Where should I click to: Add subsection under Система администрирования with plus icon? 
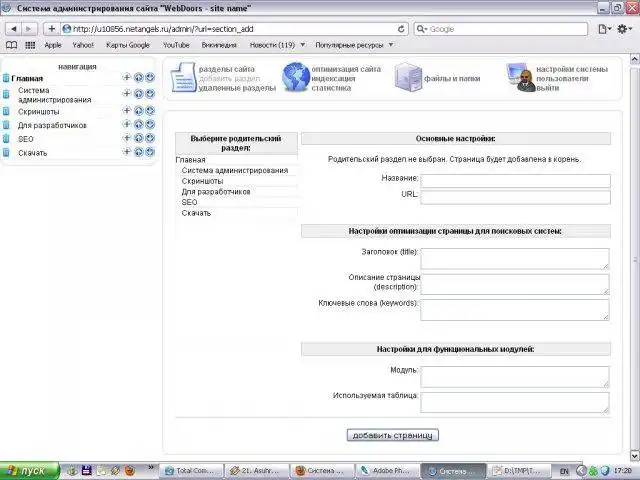click(x=127, y=93)
